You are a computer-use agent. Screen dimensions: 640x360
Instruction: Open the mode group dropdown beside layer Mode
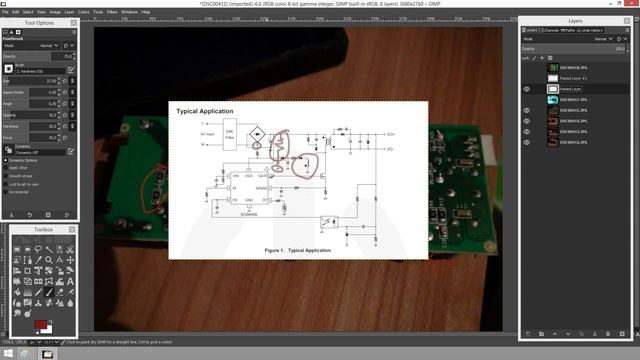(x=622, y=39)
